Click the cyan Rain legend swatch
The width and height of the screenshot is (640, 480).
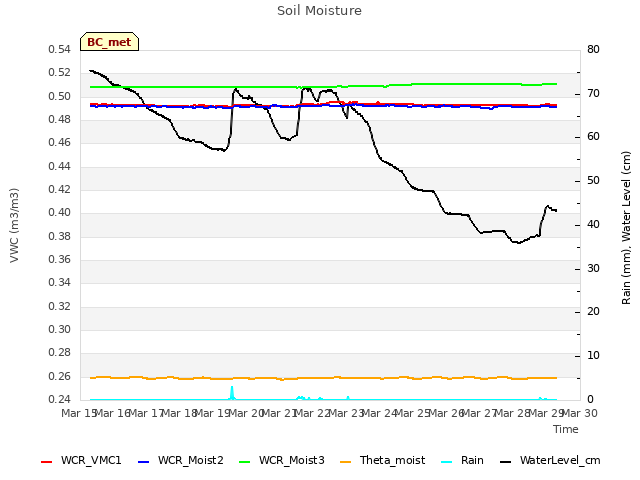click(447, 462)
